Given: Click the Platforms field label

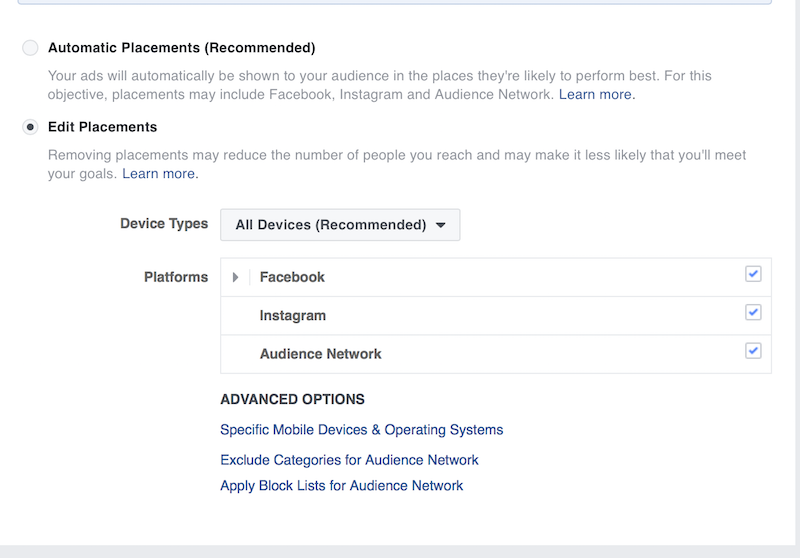Looking at the screenshot, I should point(176,277).
